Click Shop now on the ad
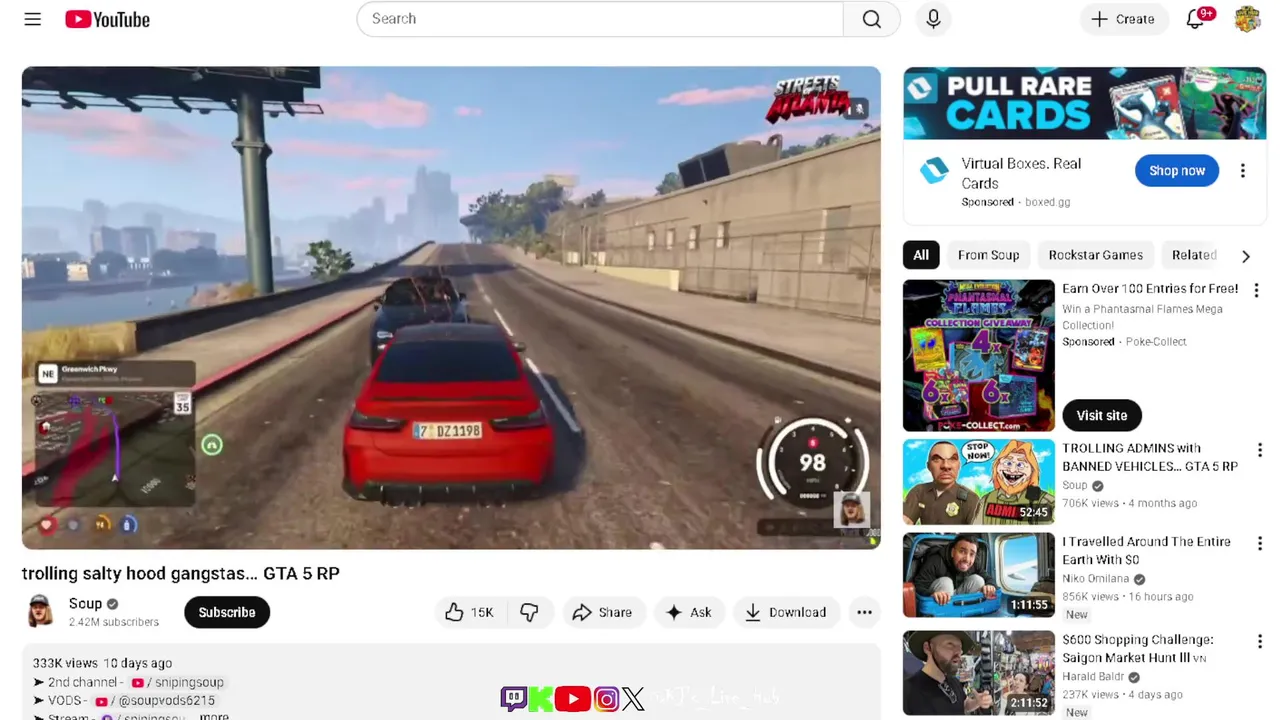The image size is (1280, 720). tap(1177, 171)
